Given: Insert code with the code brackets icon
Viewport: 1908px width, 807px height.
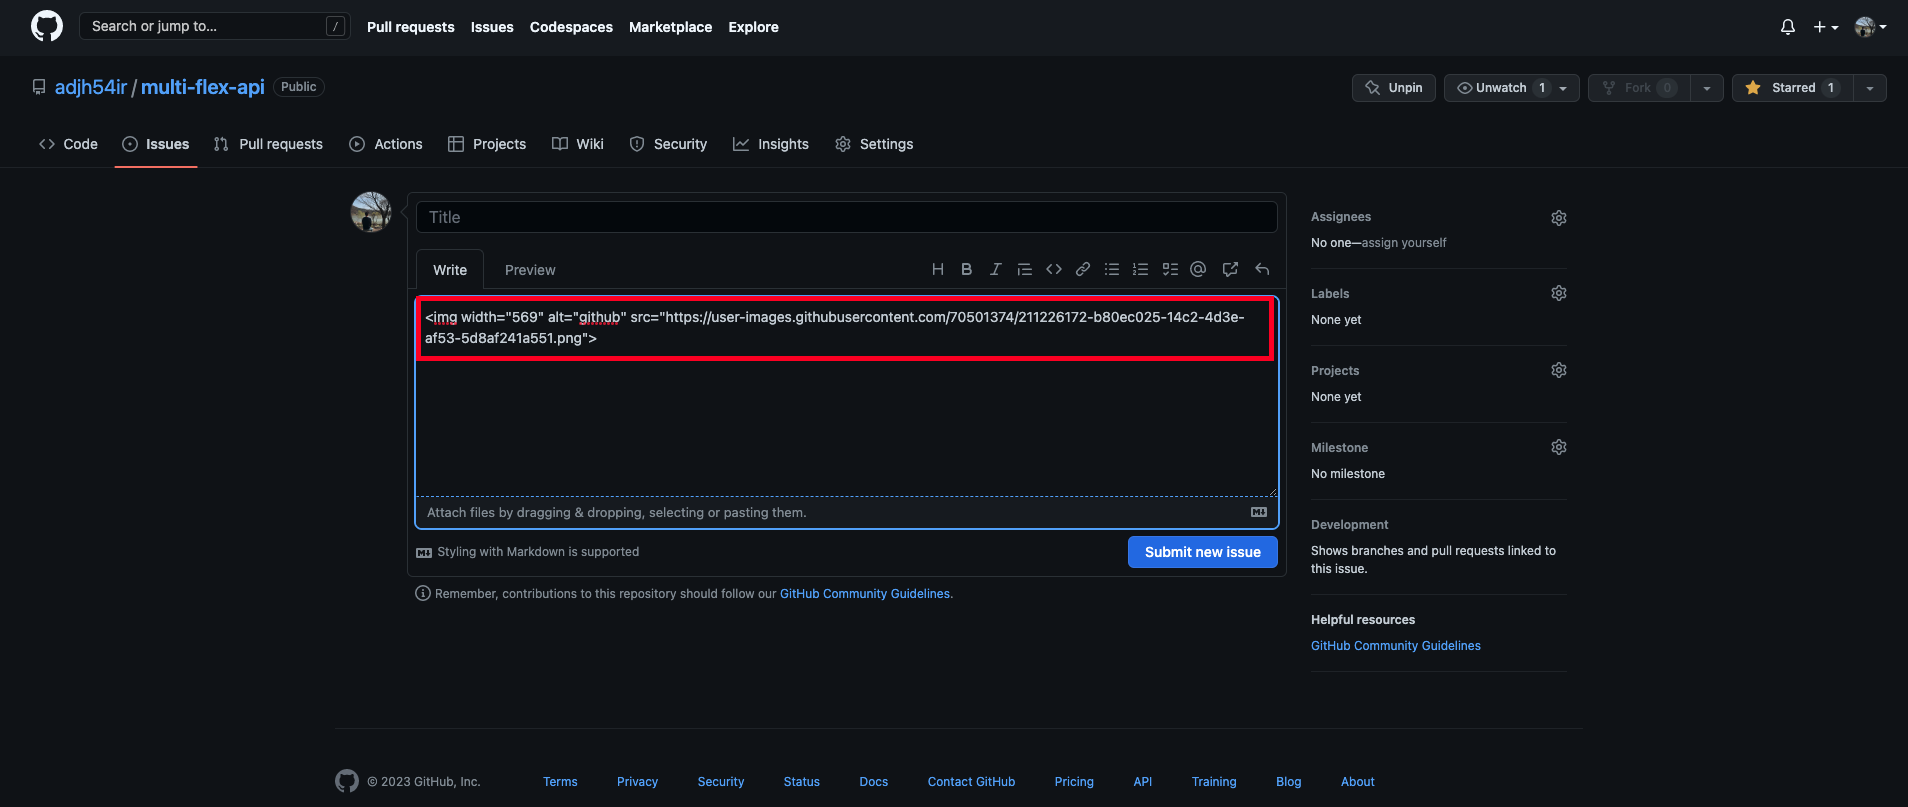Looking at the screenshot, I should pos(1054,269).
